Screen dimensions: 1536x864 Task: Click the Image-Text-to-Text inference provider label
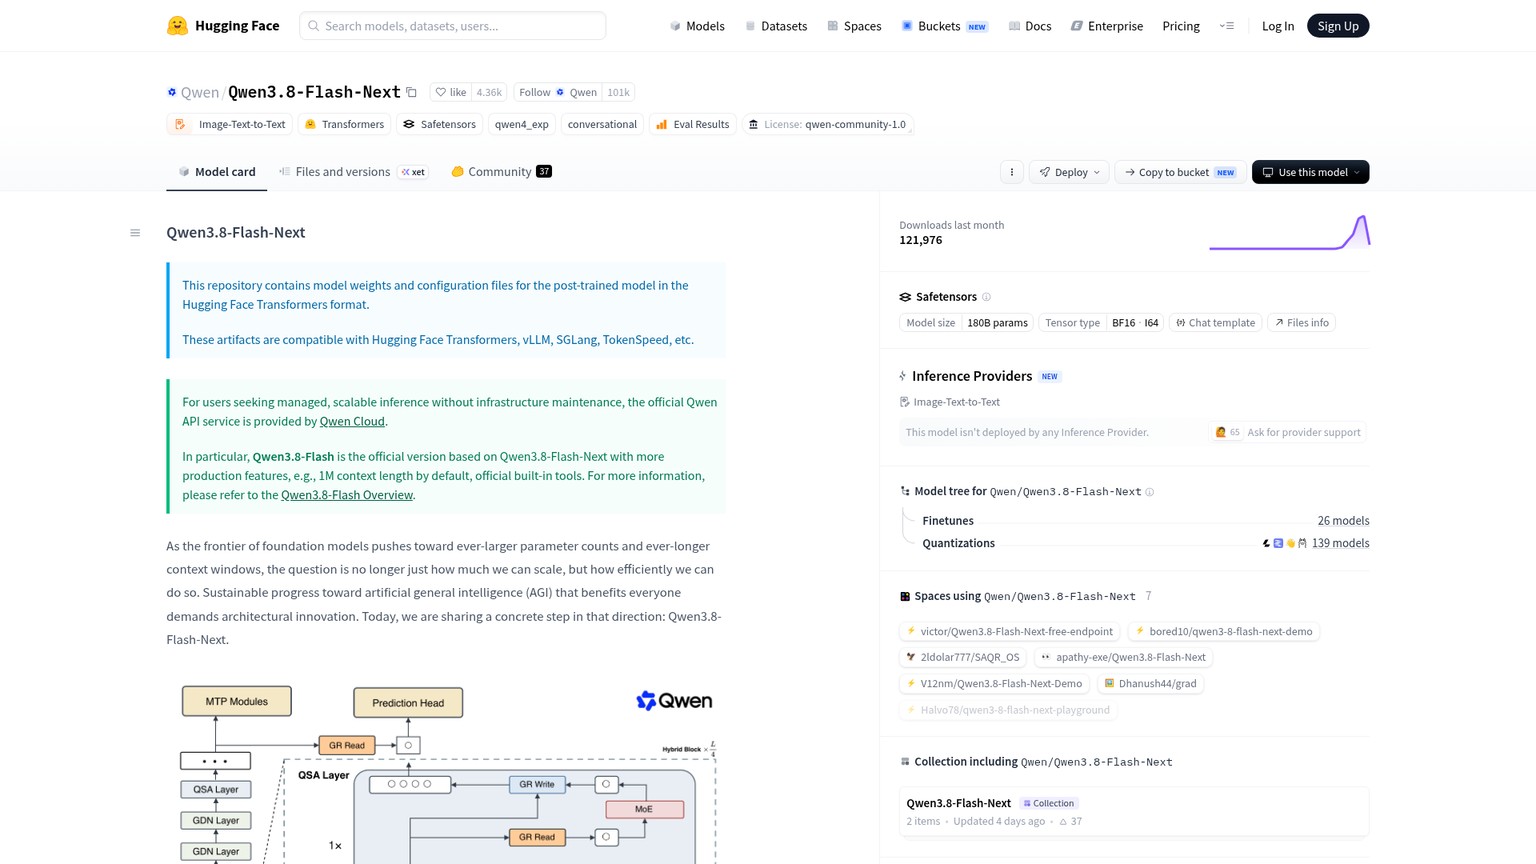949,402
